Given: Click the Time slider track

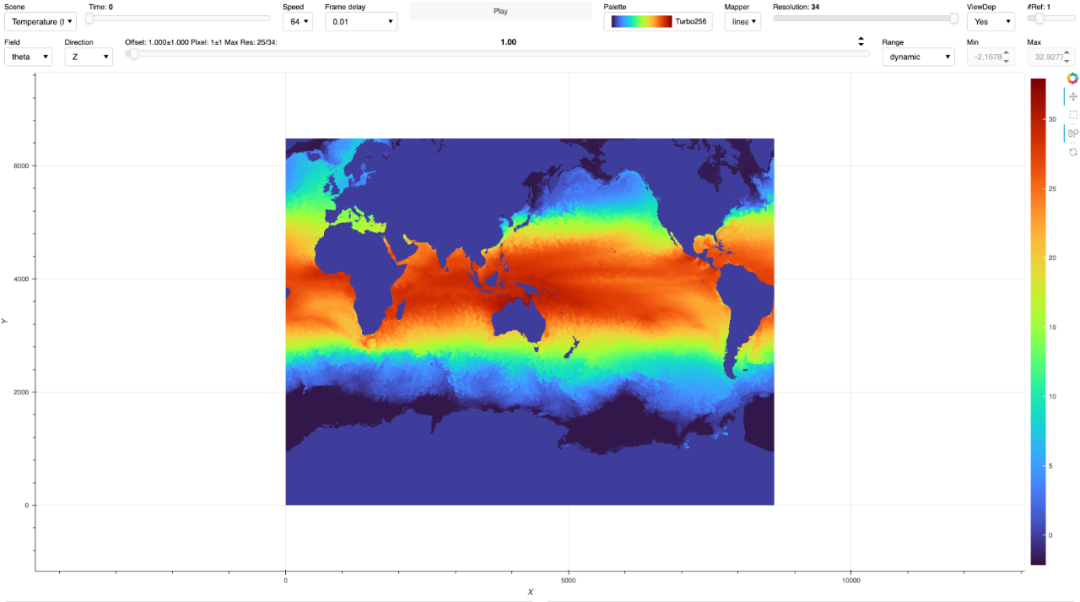Looking at the screenshot, I should 180,19.
